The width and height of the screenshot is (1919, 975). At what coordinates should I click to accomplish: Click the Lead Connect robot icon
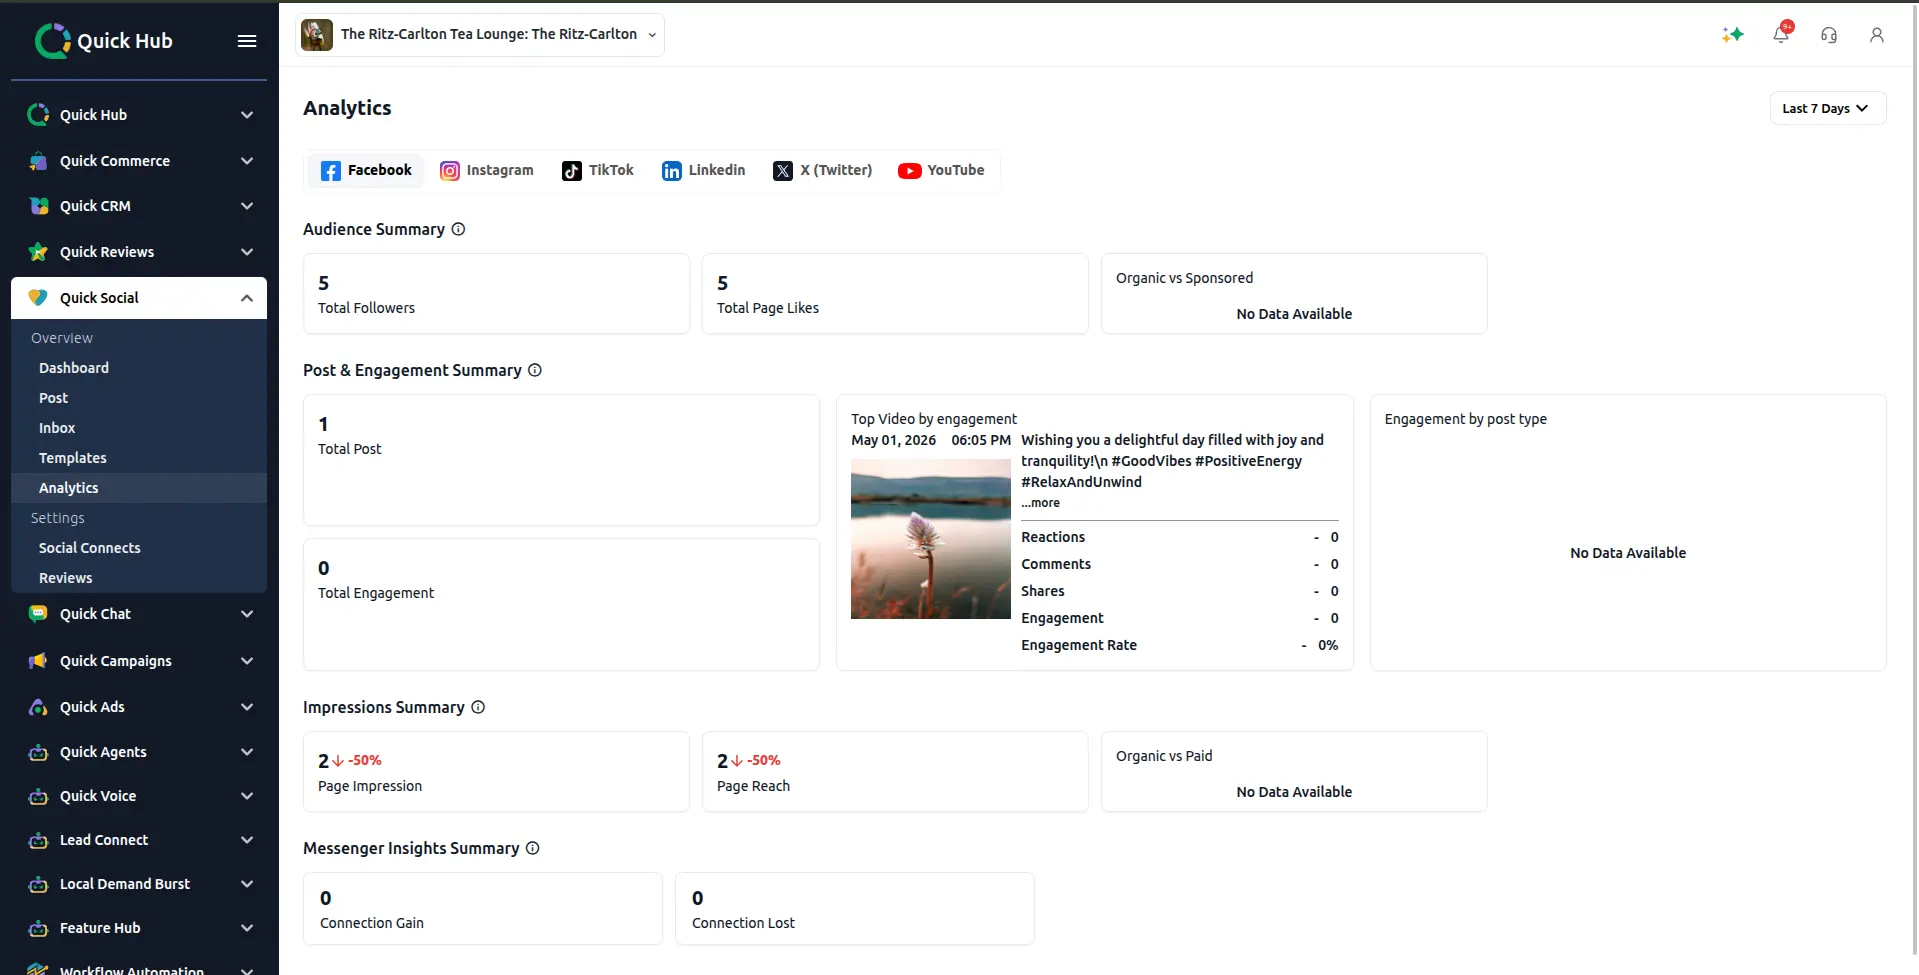tap(38, 840)
